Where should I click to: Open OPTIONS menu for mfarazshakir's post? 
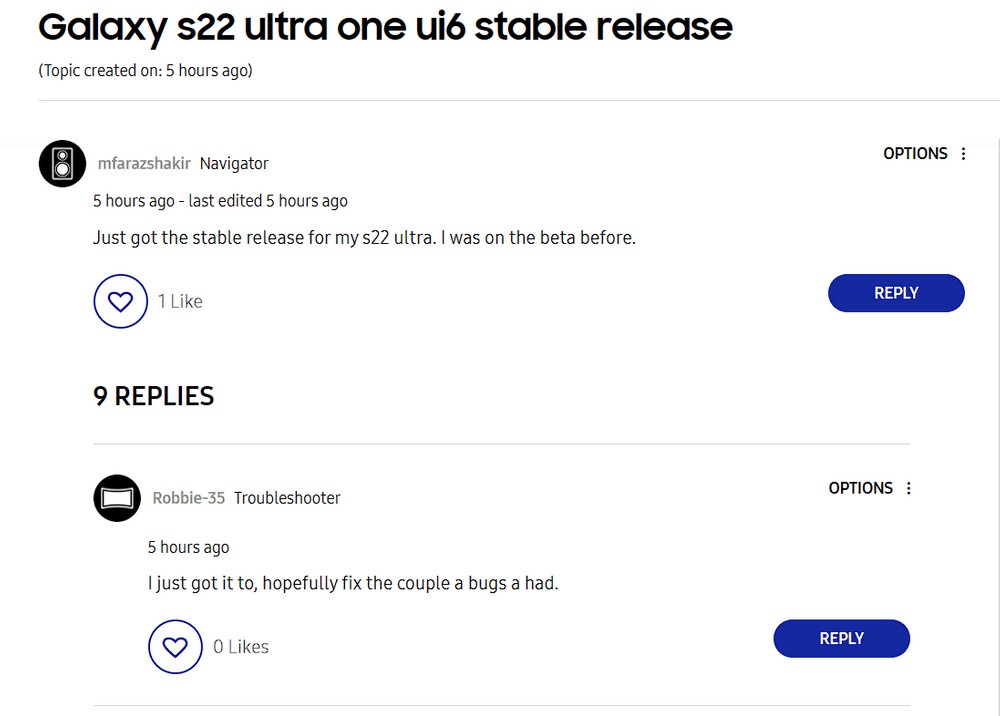pos(915,154)
